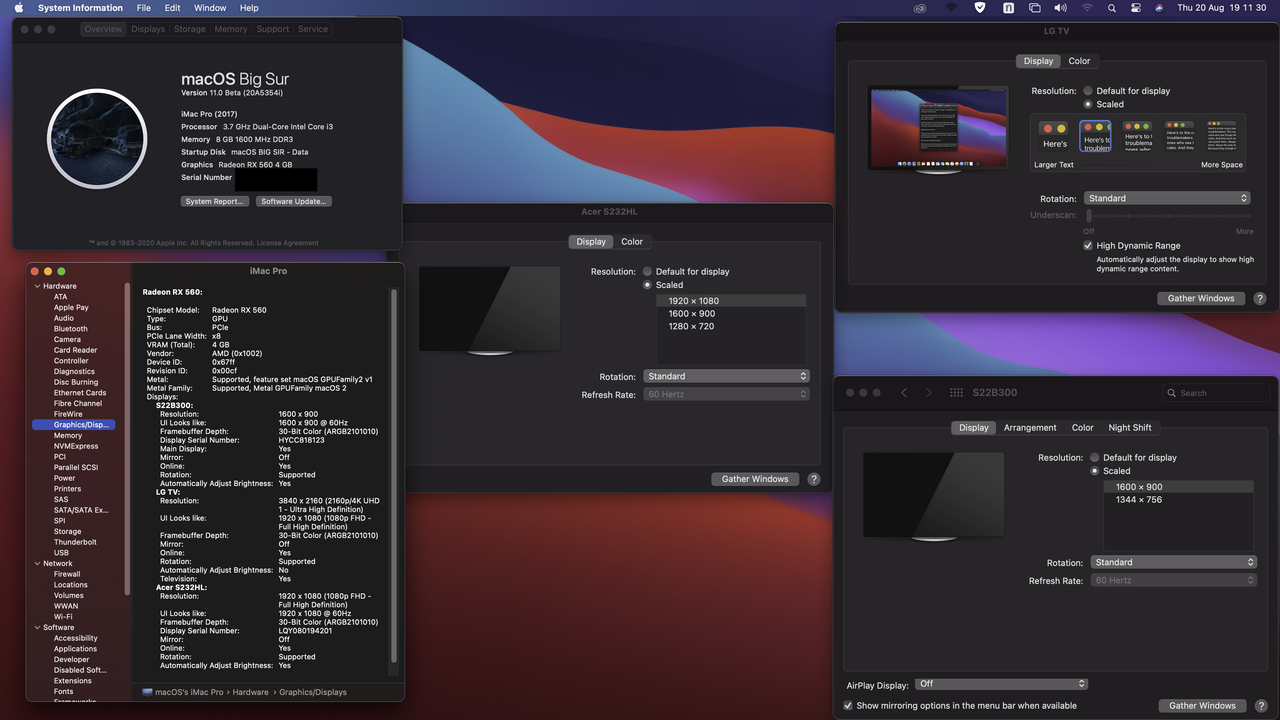
Task: Click the question mark help button in Acer S232HL window
Action: point(813,479)
